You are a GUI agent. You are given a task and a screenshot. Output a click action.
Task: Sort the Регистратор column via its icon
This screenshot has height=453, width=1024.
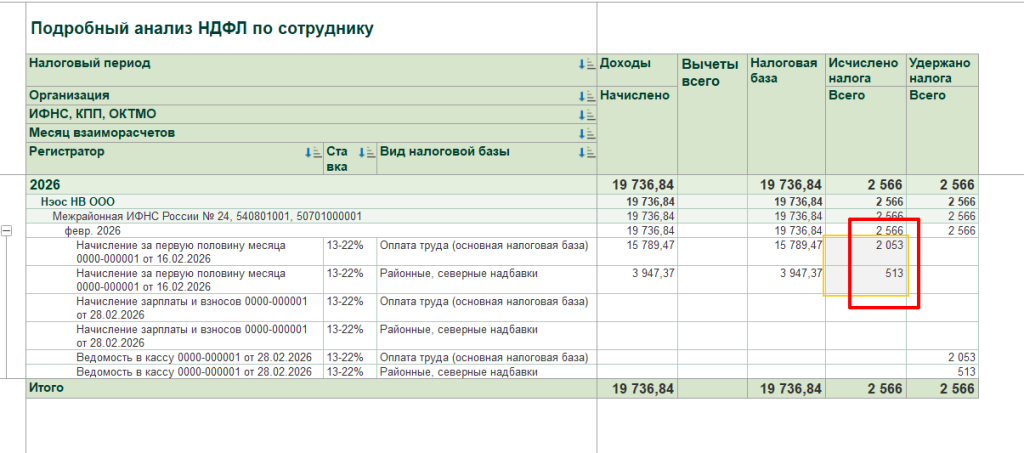tap(314, 152)
